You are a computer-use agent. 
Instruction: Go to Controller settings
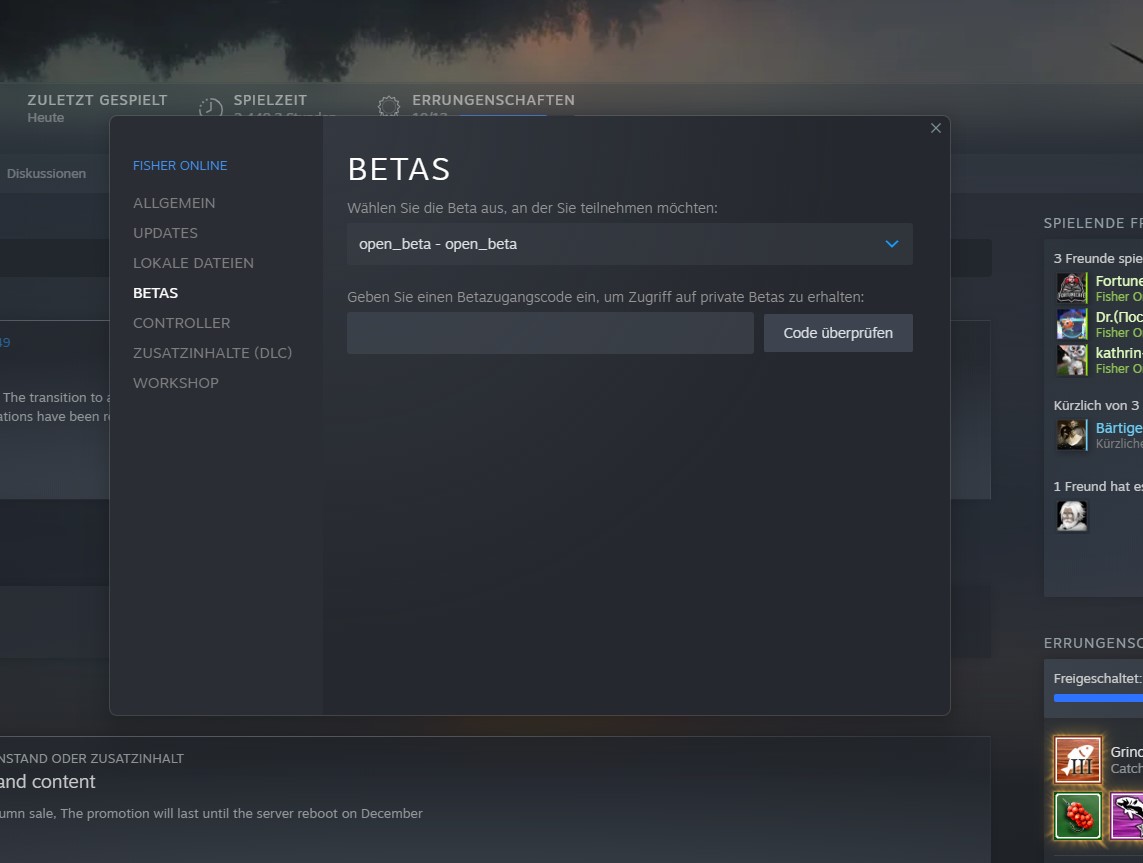coord(182,323)
